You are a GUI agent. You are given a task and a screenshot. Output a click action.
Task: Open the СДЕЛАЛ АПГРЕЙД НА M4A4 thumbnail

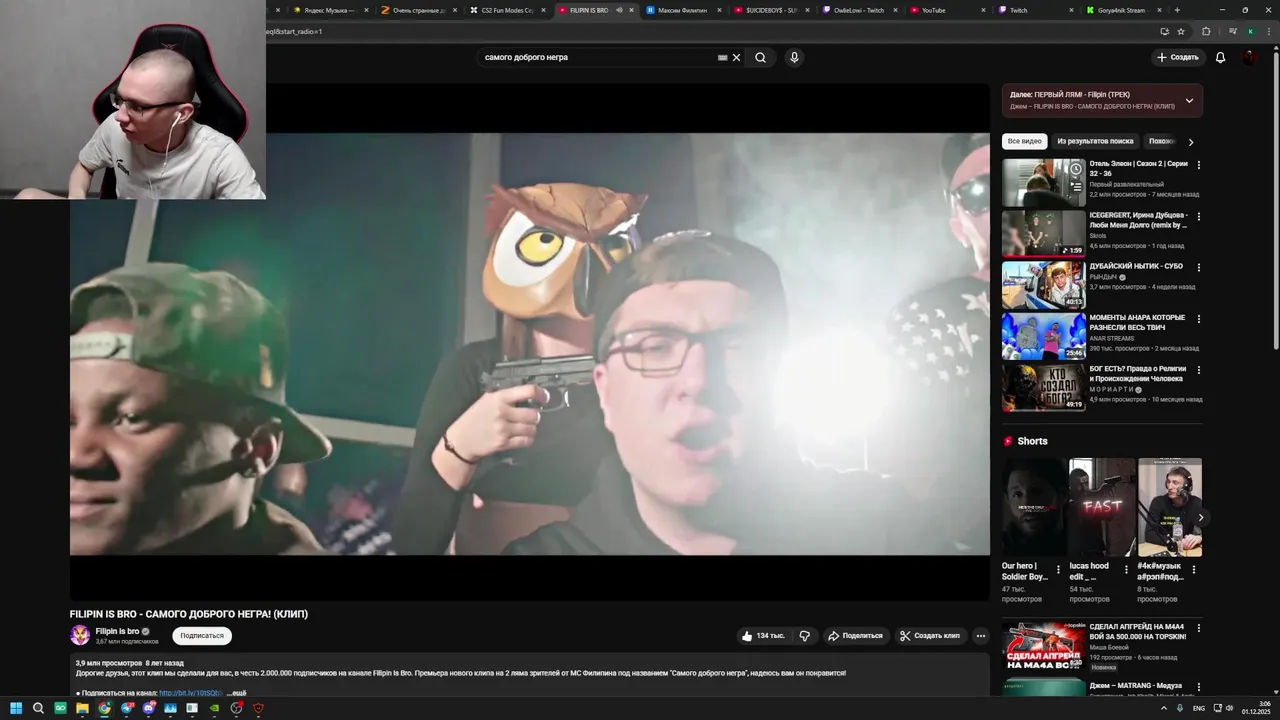click(x=1044, y=646)
